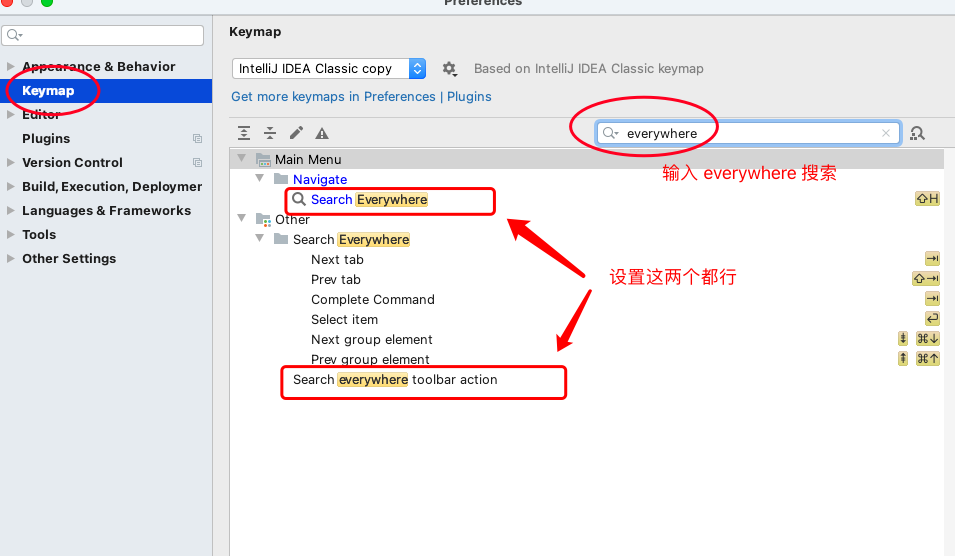Open Get more keymaps in Preferences | Plugins link
The width and height of the screenshot is (955, 556).
361,97
